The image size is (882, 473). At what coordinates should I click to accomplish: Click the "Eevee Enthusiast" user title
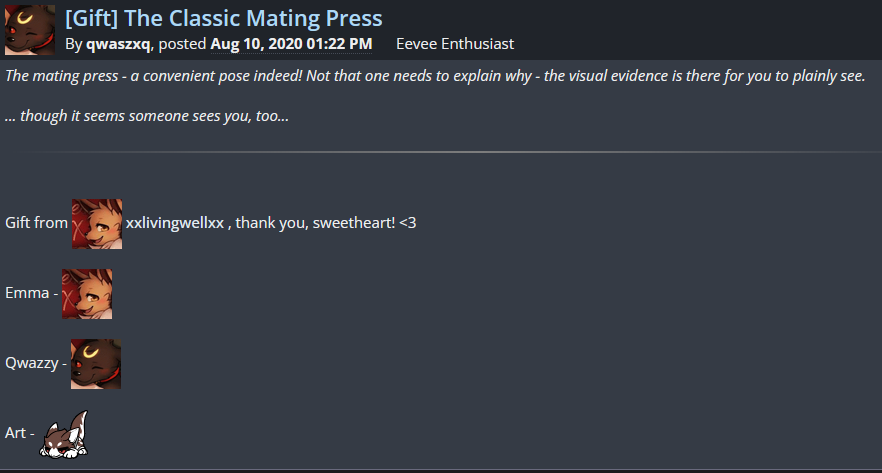point(455,44)
